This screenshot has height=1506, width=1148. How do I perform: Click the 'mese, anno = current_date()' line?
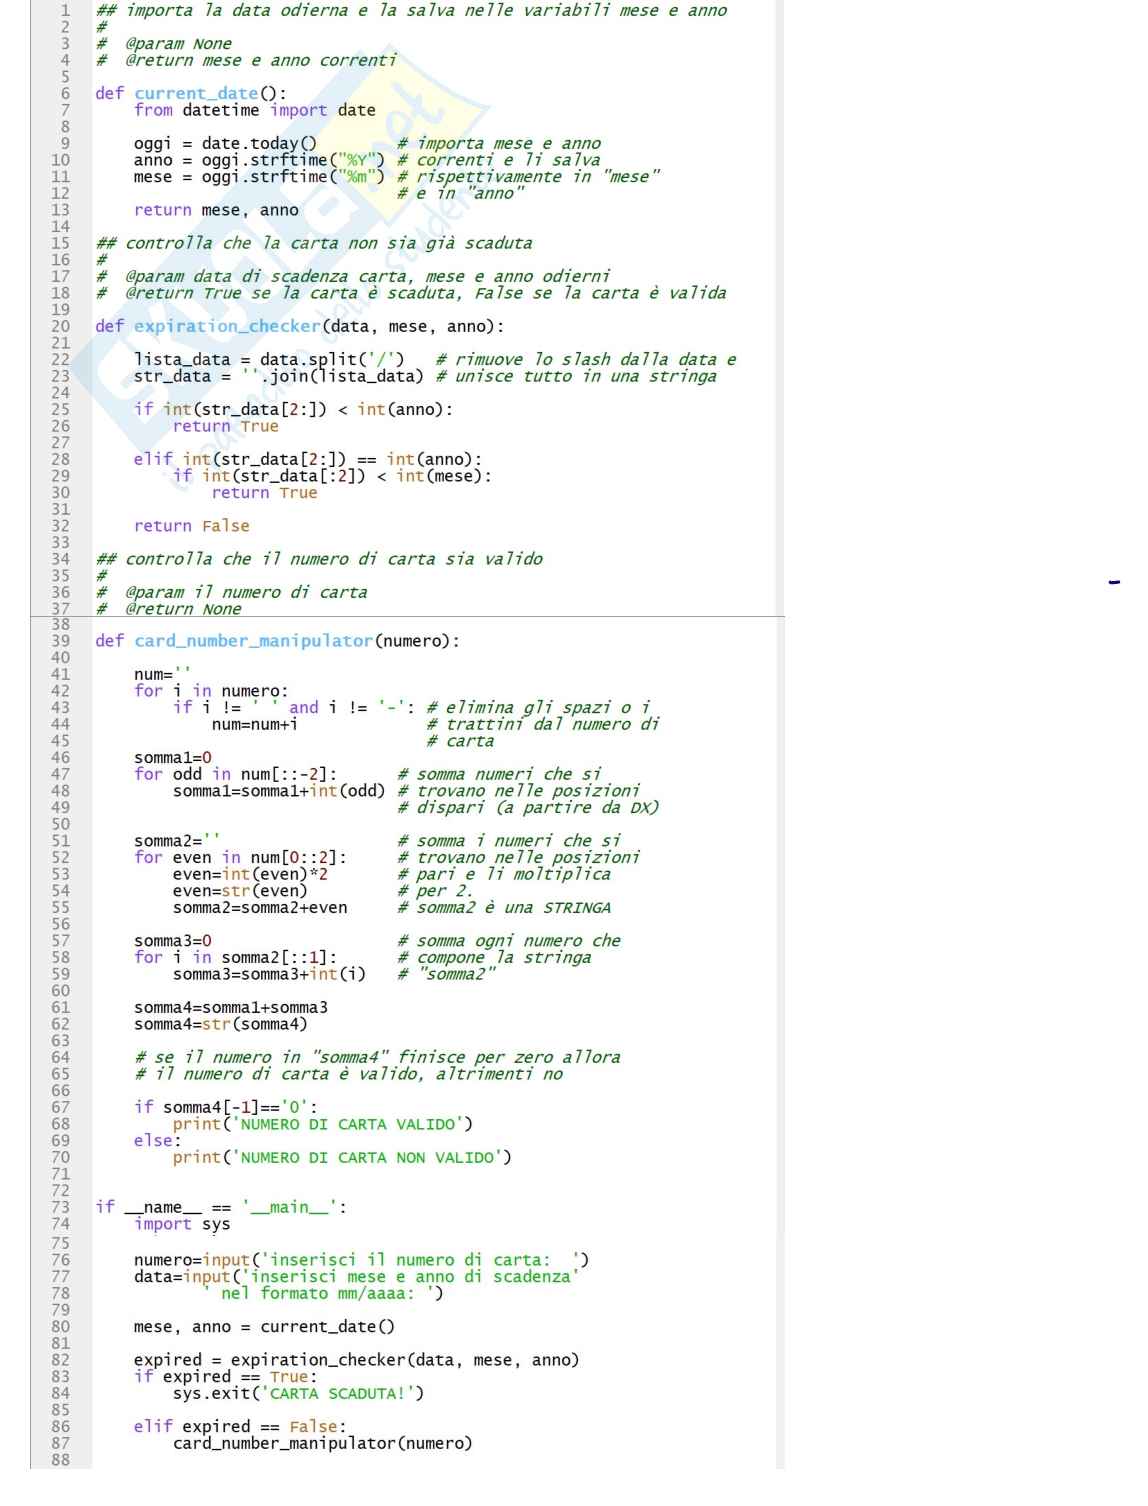(264, 1327)
